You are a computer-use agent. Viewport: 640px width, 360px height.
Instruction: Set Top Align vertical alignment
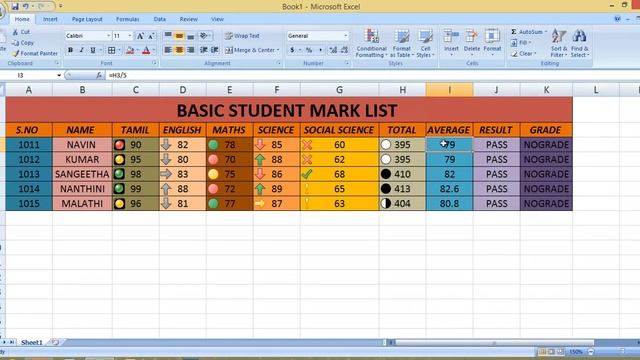coord(168,36)
